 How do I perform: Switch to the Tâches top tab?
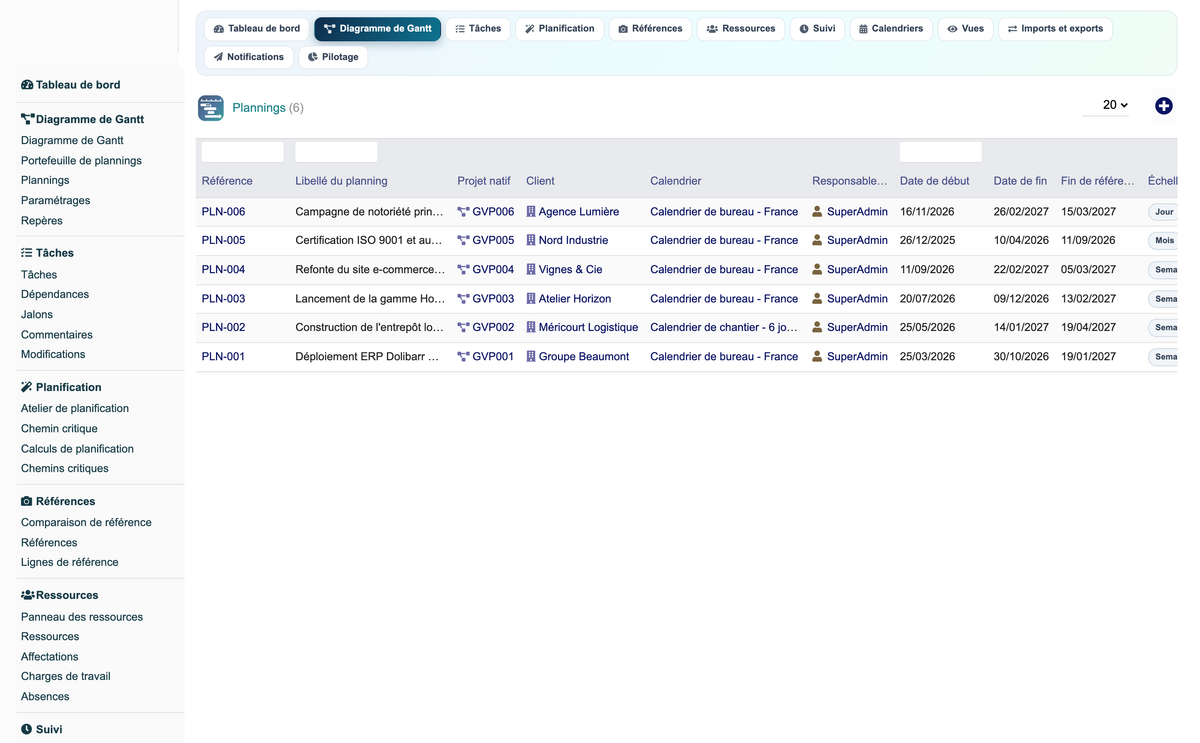(478, 29)
